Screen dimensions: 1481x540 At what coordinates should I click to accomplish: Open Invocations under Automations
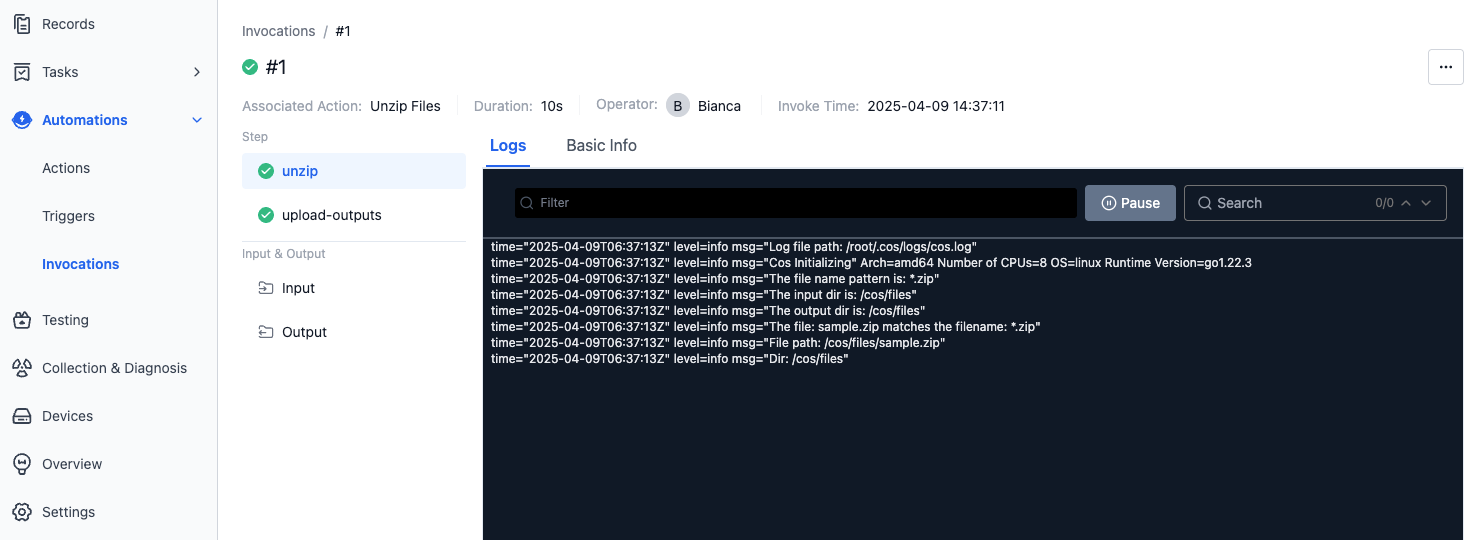point(81,264)
